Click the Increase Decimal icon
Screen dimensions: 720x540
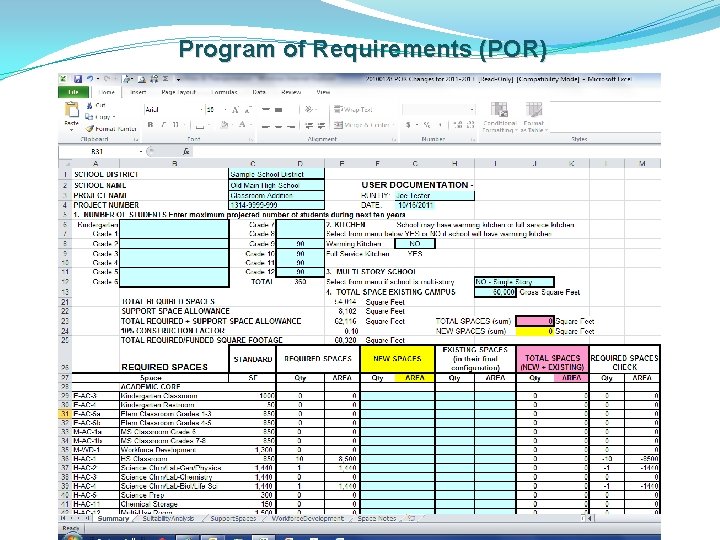click(457, 125)
